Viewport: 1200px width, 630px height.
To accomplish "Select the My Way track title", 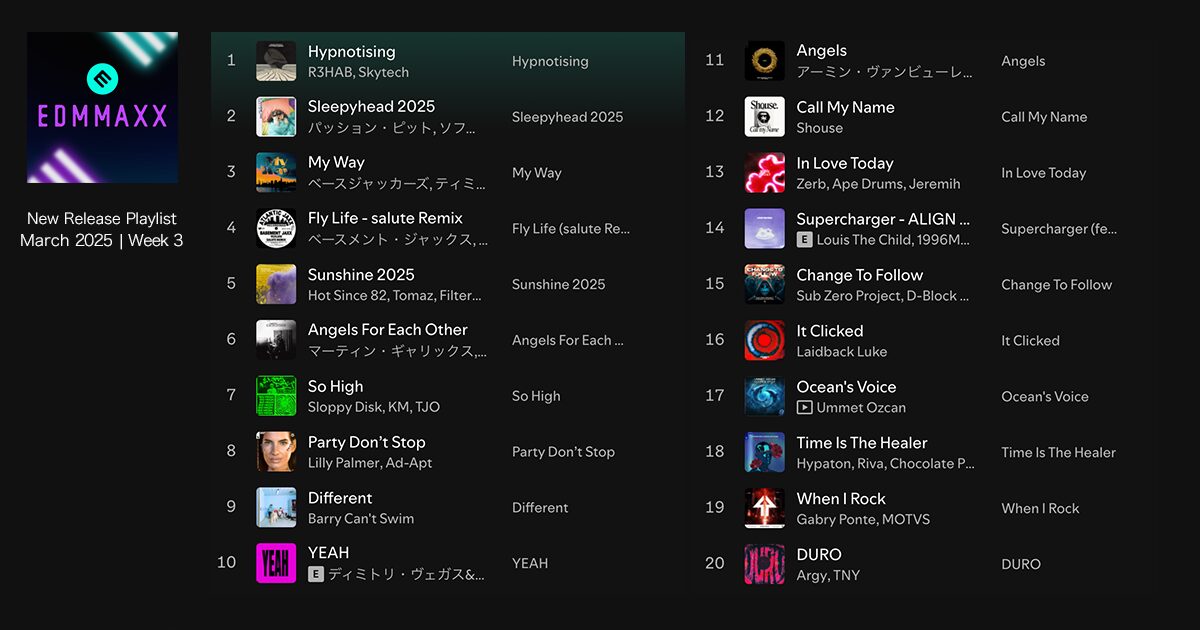I will click(x=336, y=163).
